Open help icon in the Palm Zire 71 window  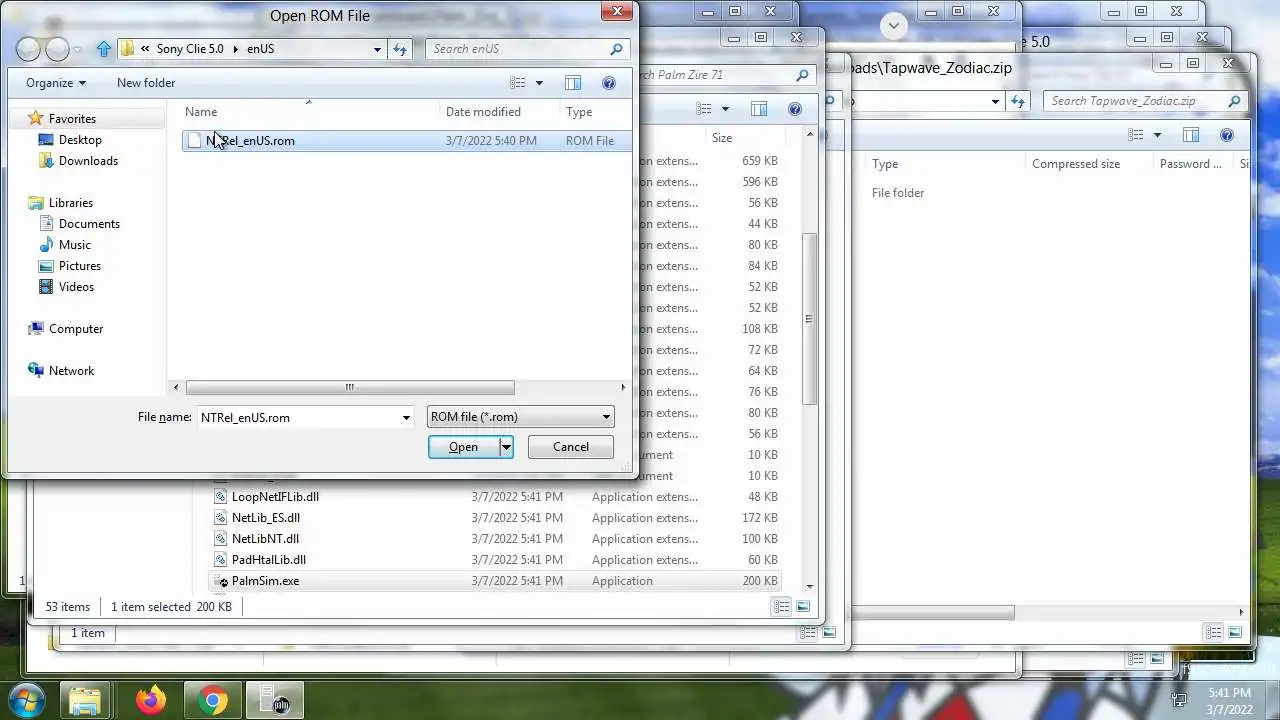click(795, 109)
